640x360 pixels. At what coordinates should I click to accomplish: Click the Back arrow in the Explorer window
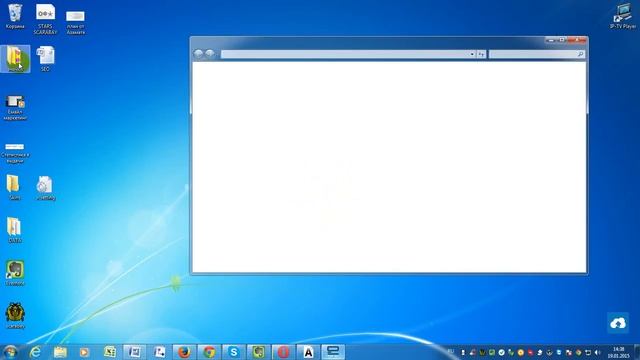click(x=198, y=54)
